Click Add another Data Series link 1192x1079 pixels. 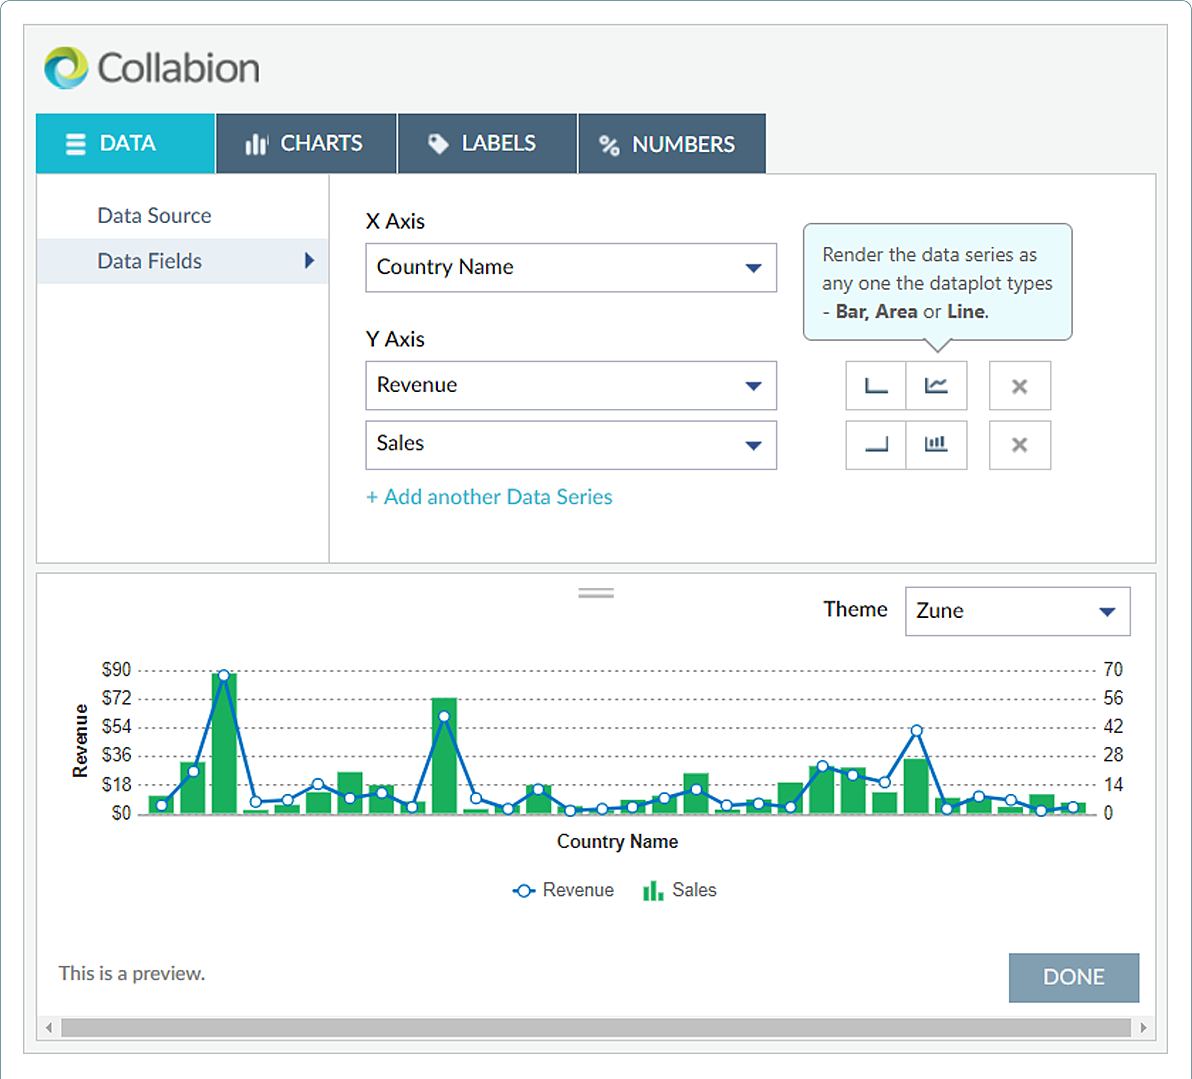(489, 497)
